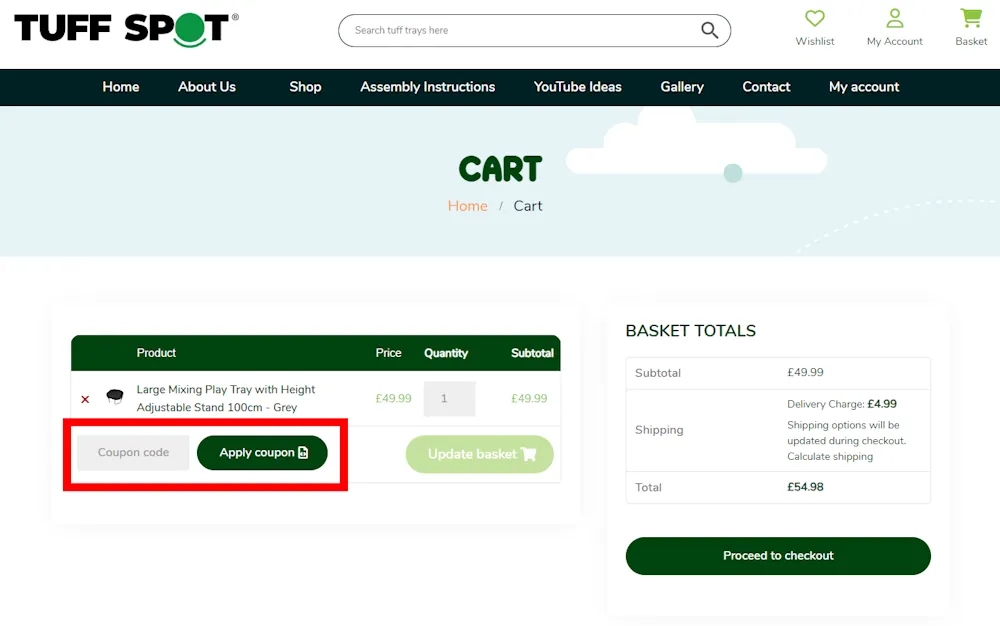Focus the Coupon code input
The width and height of the screenshot is (1000, 626).
pyautogui.click(x=133, y=453)
